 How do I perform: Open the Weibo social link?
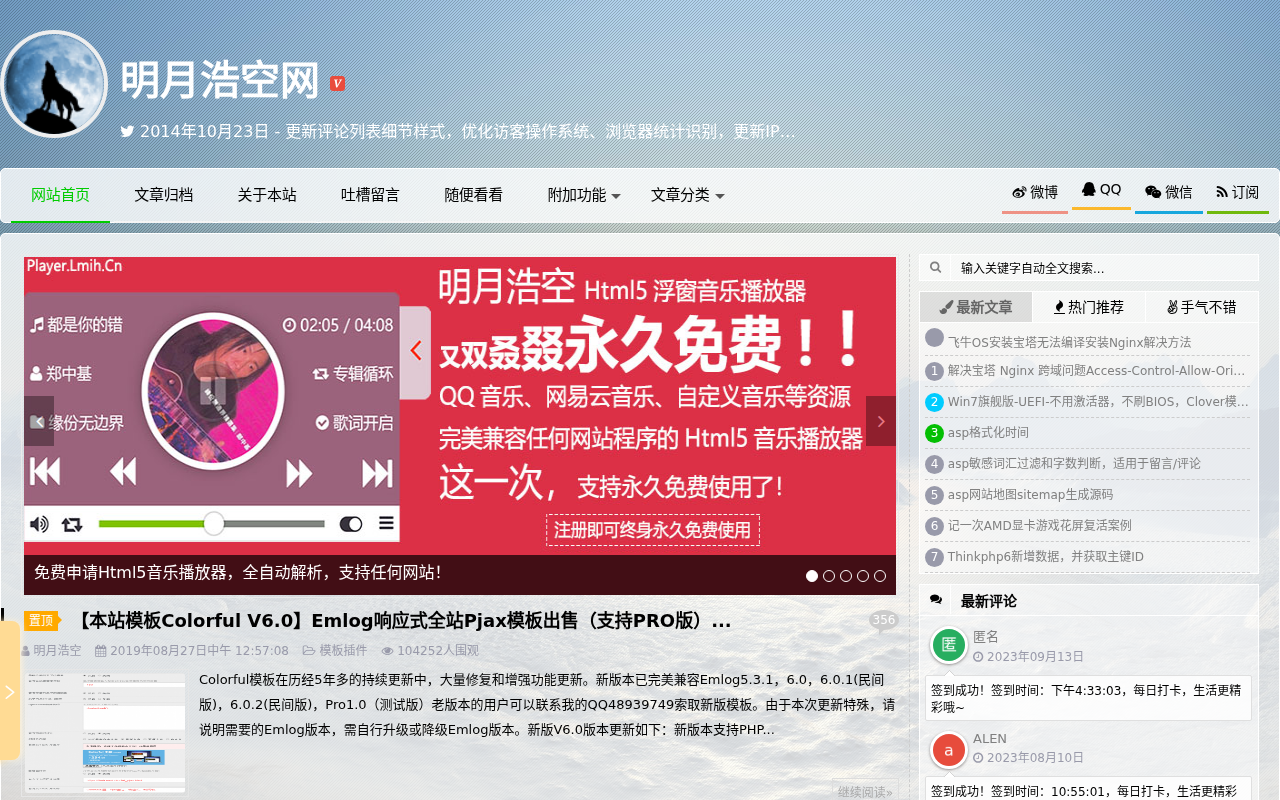(1035, 192)
